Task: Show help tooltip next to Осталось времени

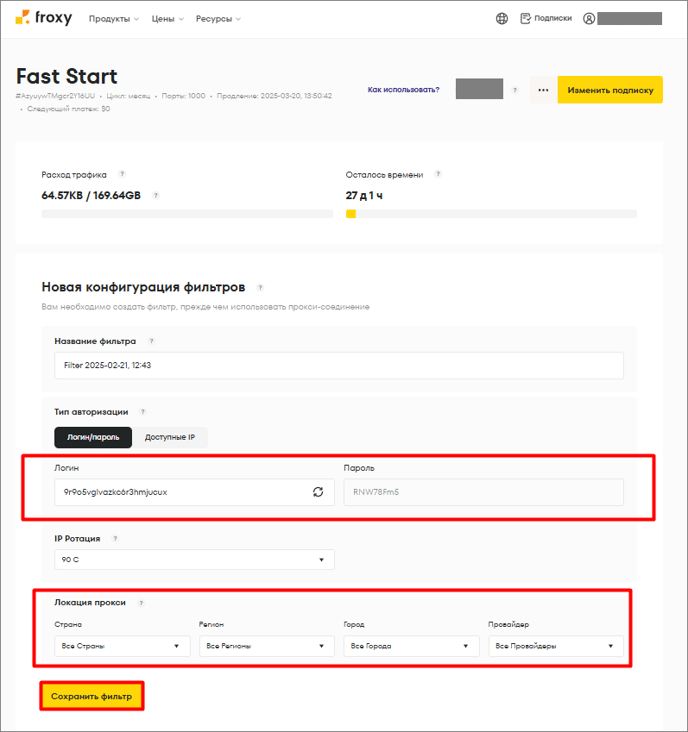Action: point(438,174)
